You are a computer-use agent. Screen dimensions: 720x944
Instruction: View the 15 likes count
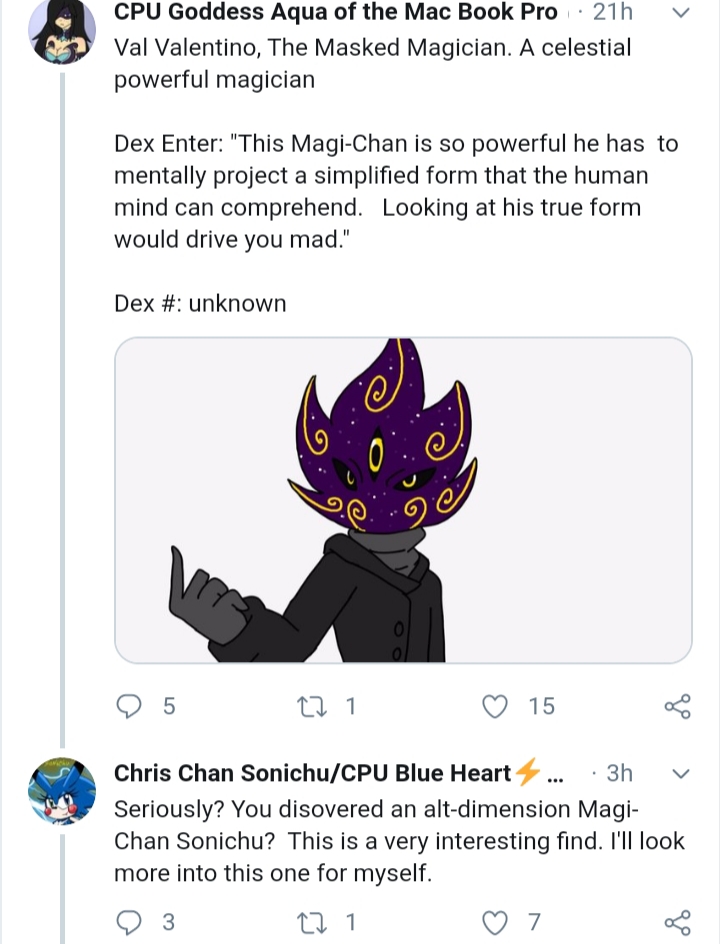(x=542, y=706)
